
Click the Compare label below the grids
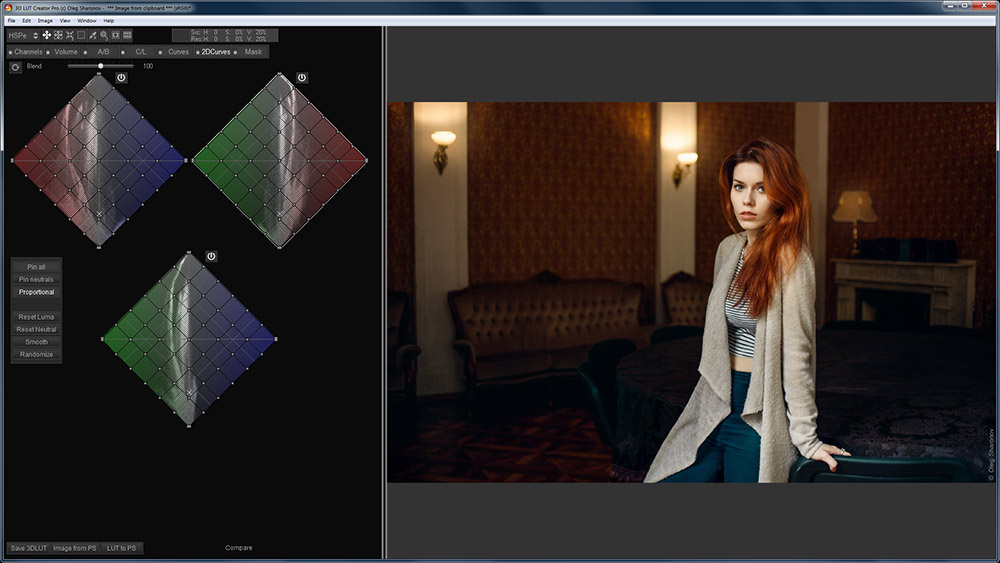(x=239, y=548)
